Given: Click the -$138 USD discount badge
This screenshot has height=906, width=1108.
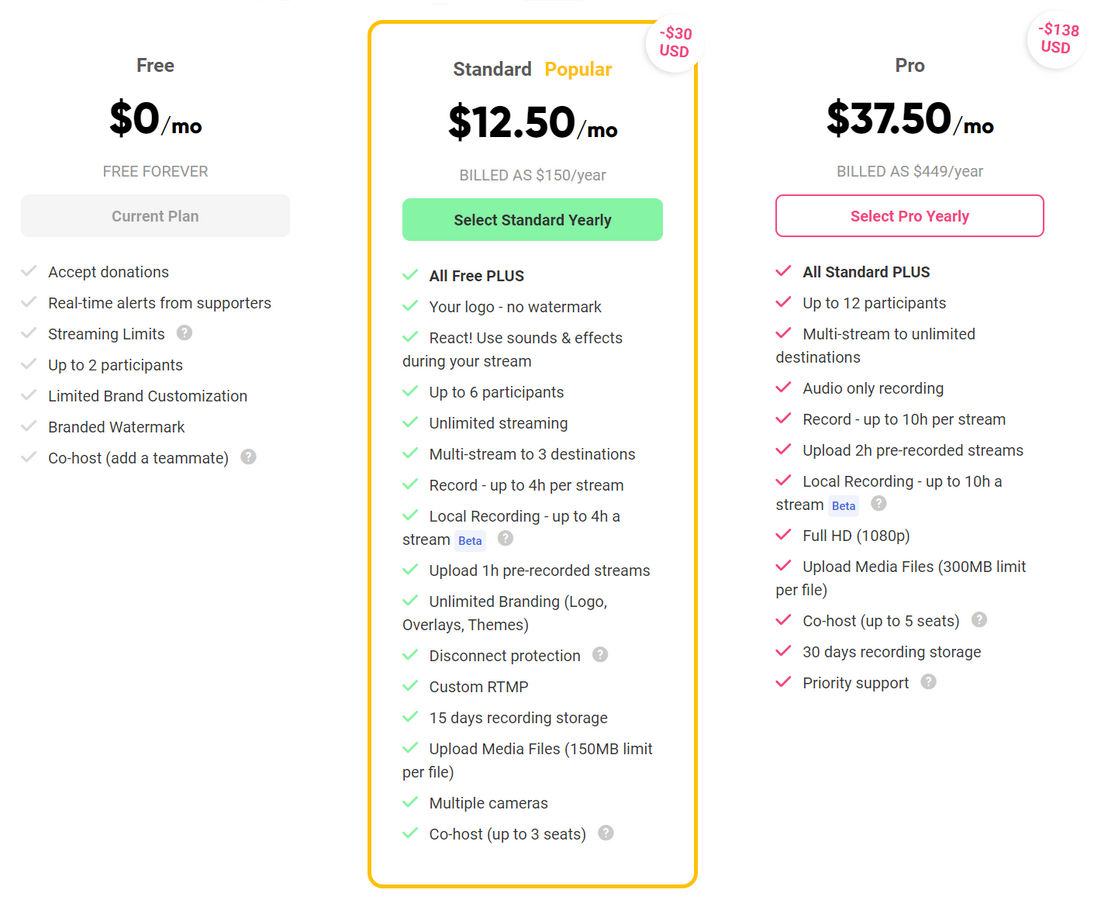Looking at the screenshot, I should click(x=1056, y=39).
